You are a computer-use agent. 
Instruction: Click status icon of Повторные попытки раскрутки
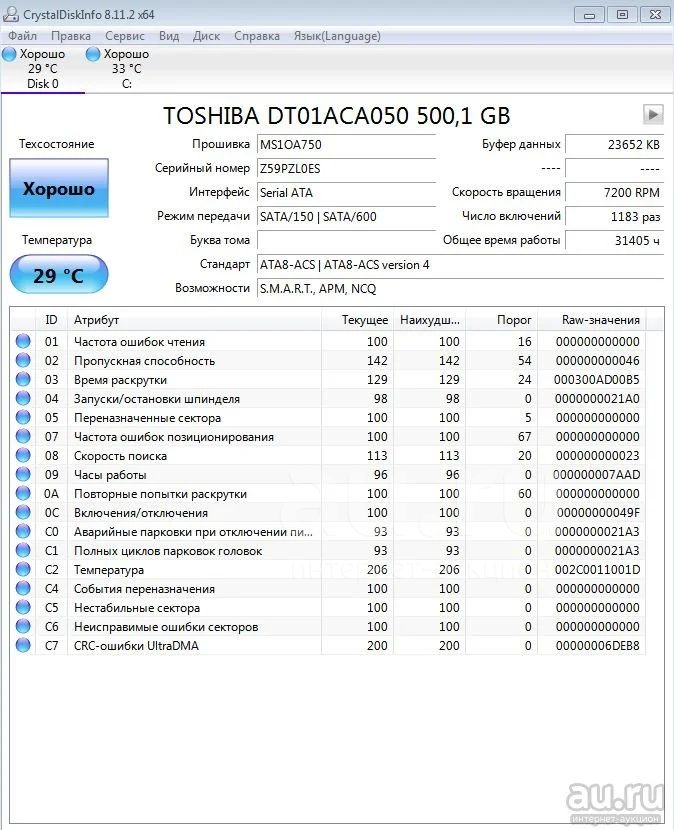point(23,493)
